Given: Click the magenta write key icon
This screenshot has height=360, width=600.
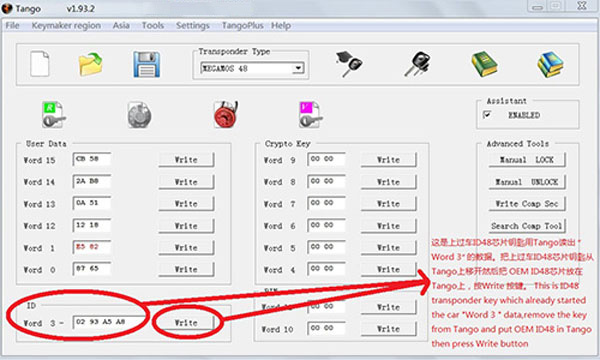Looking at the screenshot, I should click(310, 114).
